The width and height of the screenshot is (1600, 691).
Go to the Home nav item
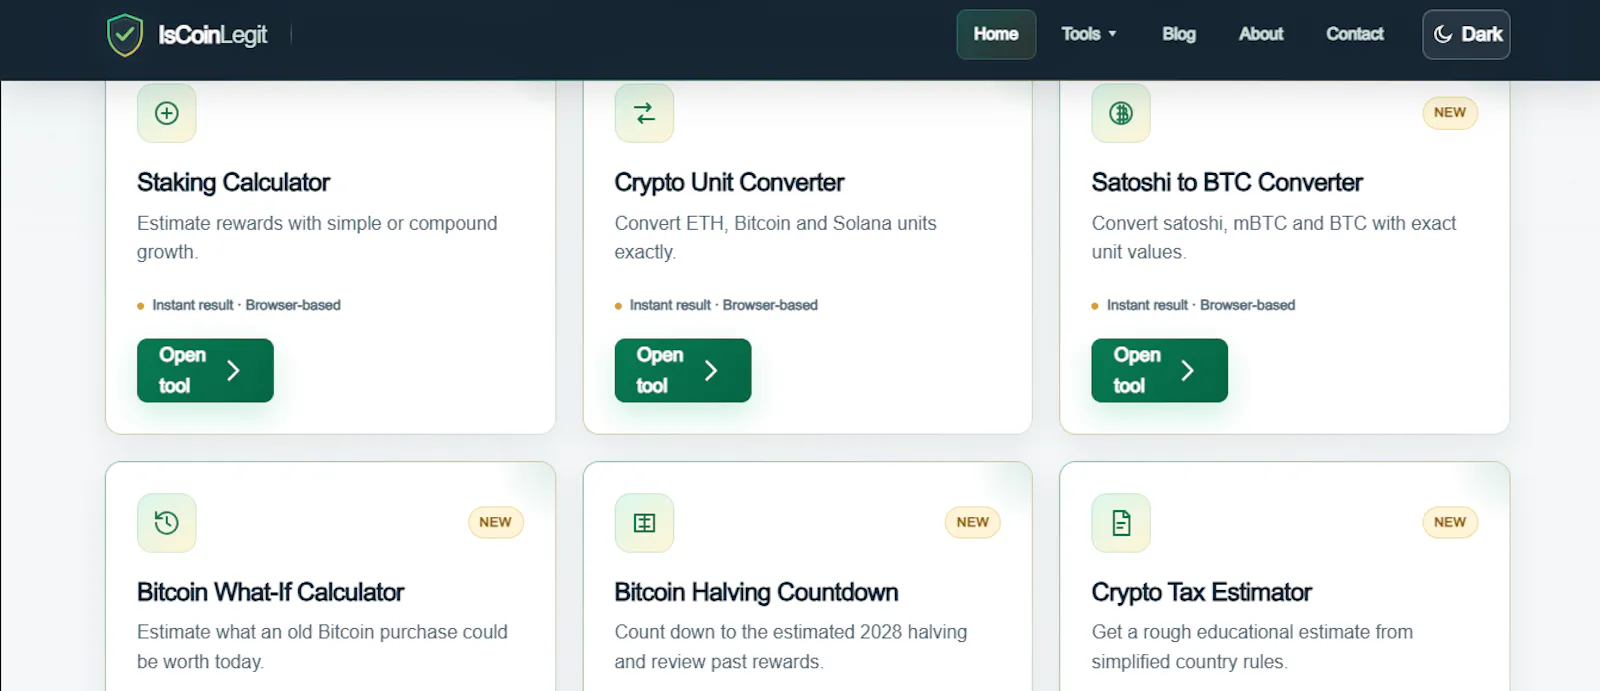point(996,34)
